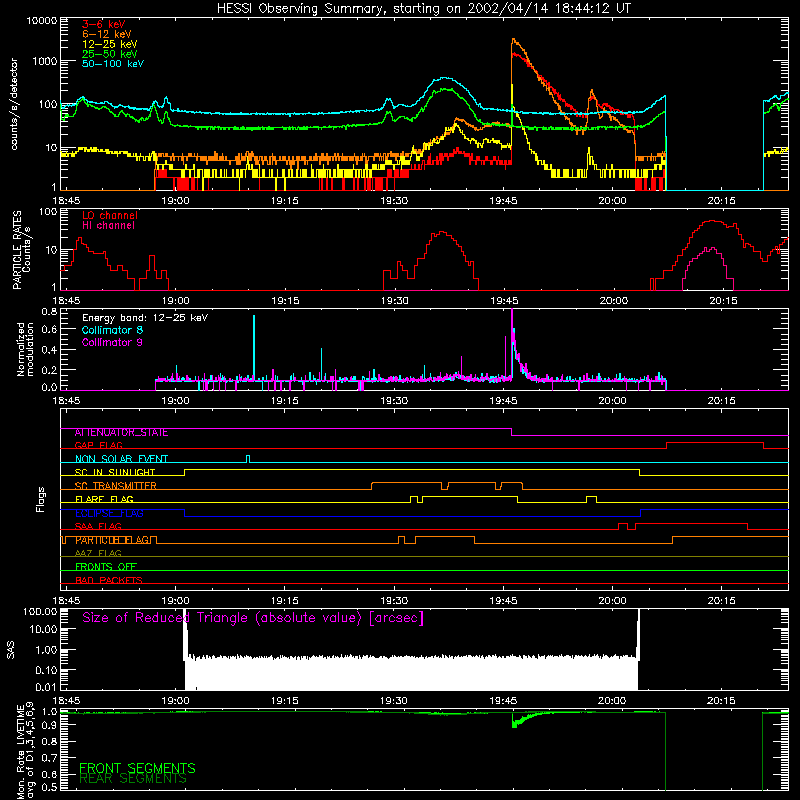Click the SC_IN_SUNLIGHT flag label
This screenshot has width=800, height=800.
click(x=115, y=472)
